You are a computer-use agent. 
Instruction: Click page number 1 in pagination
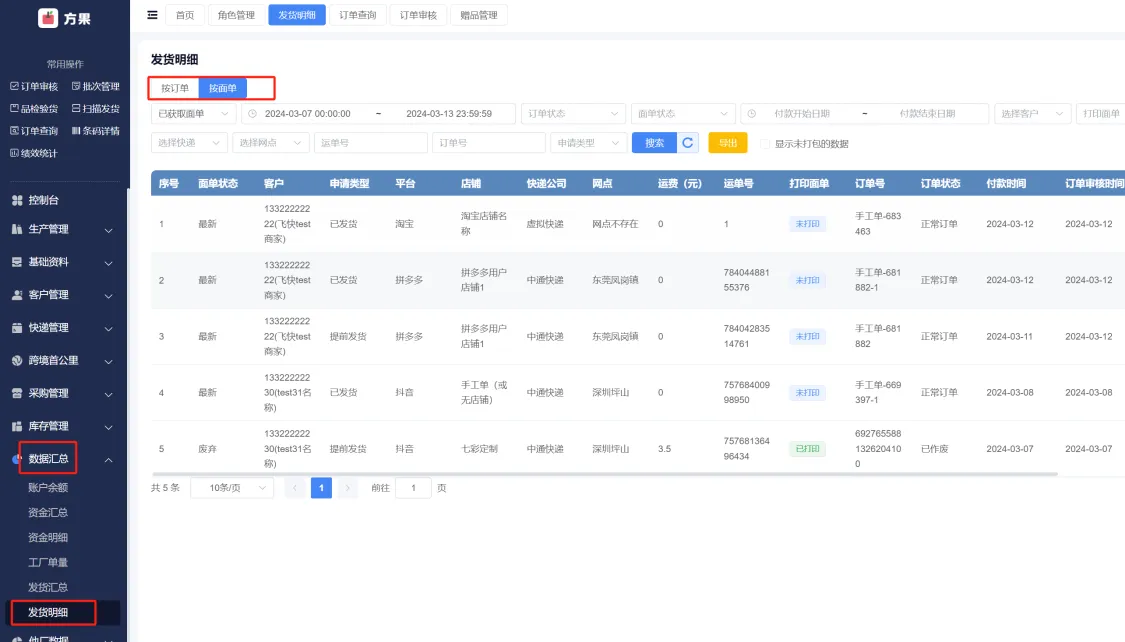pos(321,488)
